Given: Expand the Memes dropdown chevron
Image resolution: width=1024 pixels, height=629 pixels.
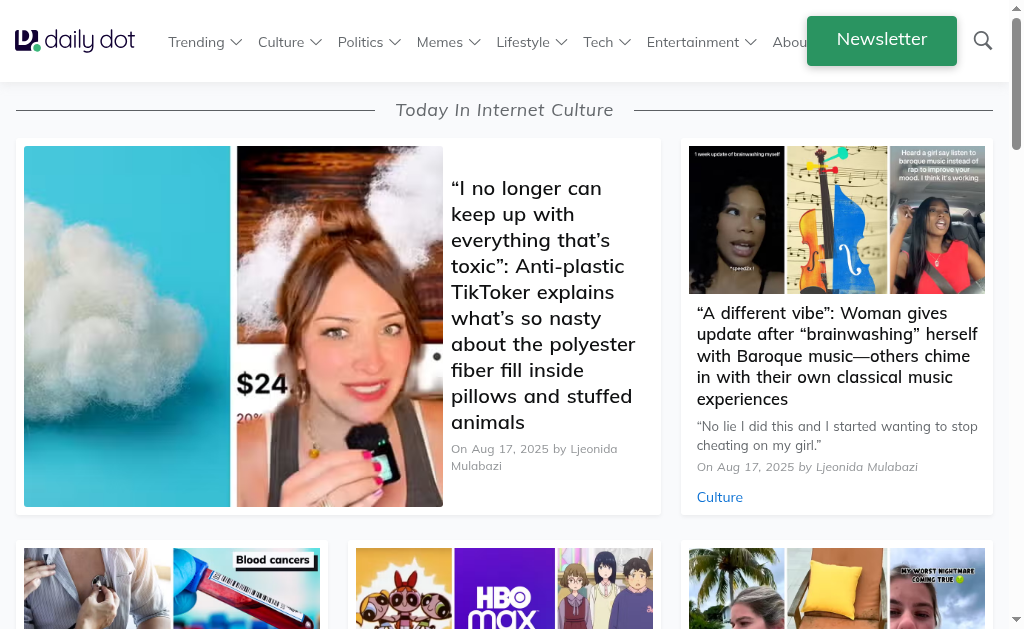Looking at the screenshot, I should click(x=475, y=42).
